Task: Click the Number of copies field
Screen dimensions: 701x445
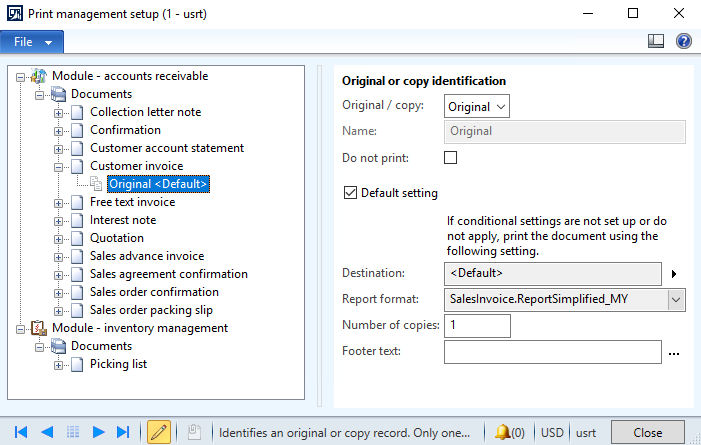Action: click(x=477, y=326)
